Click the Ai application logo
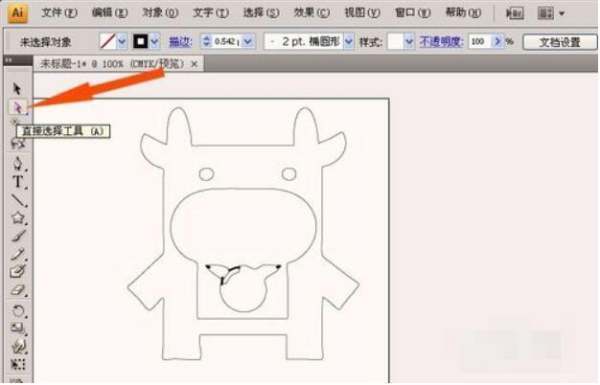This screenshot has width=600, height=385. pyautogui.click(x=17, y=13)
